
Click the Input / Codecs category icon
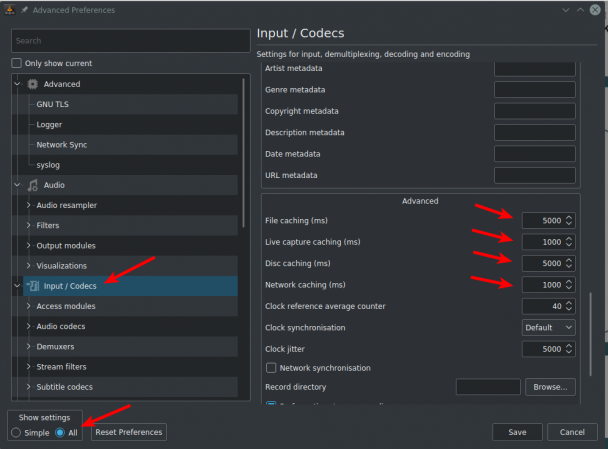pos(33,286)
